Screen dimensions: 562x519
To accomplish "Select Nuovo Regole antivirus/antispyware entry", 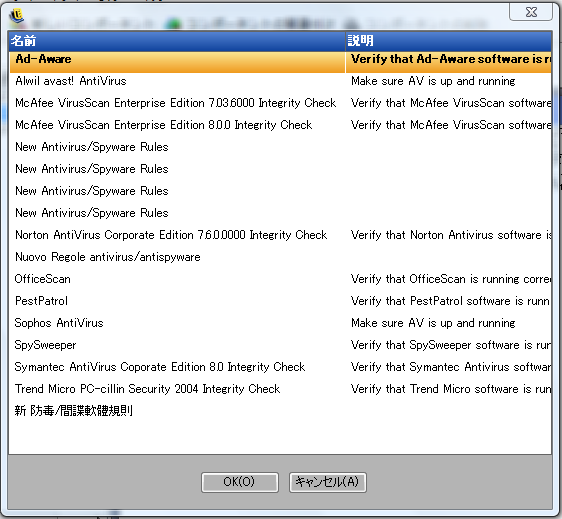I will coord(280,257).
